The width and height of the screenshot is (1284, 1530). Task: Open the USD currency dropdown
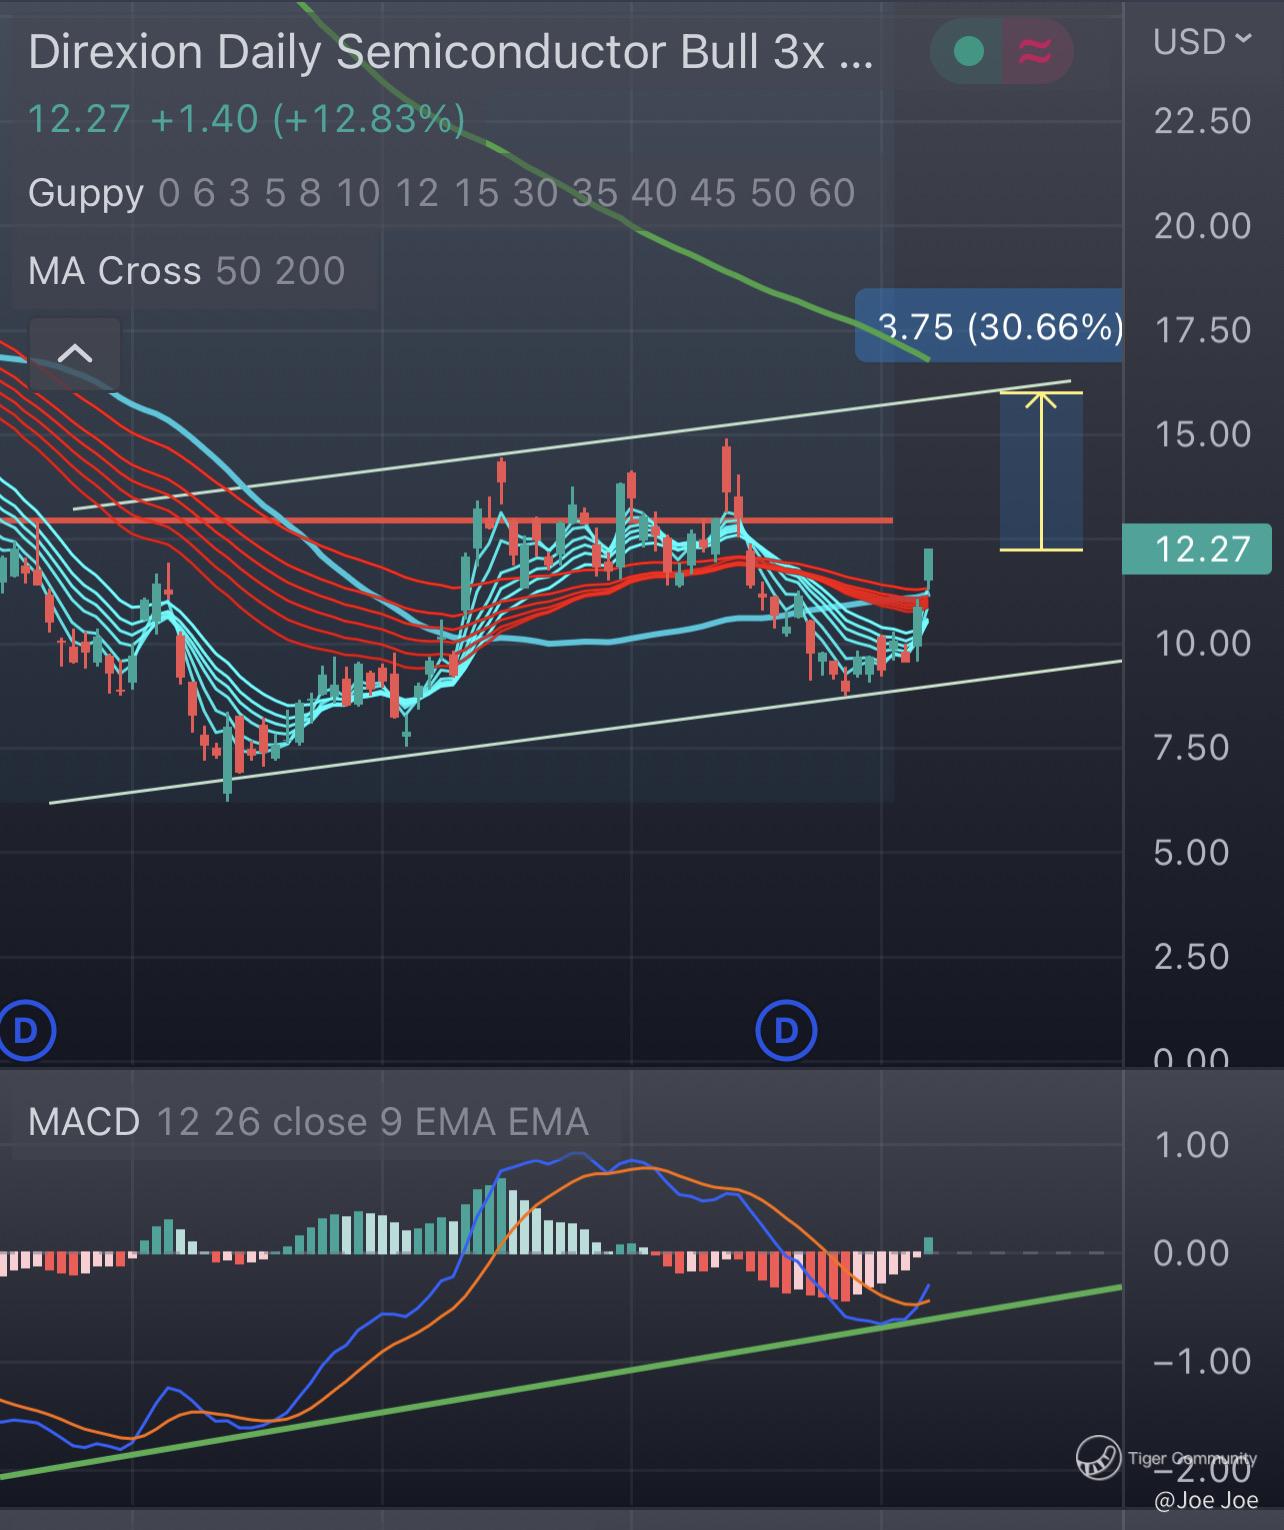point(1201,42)
